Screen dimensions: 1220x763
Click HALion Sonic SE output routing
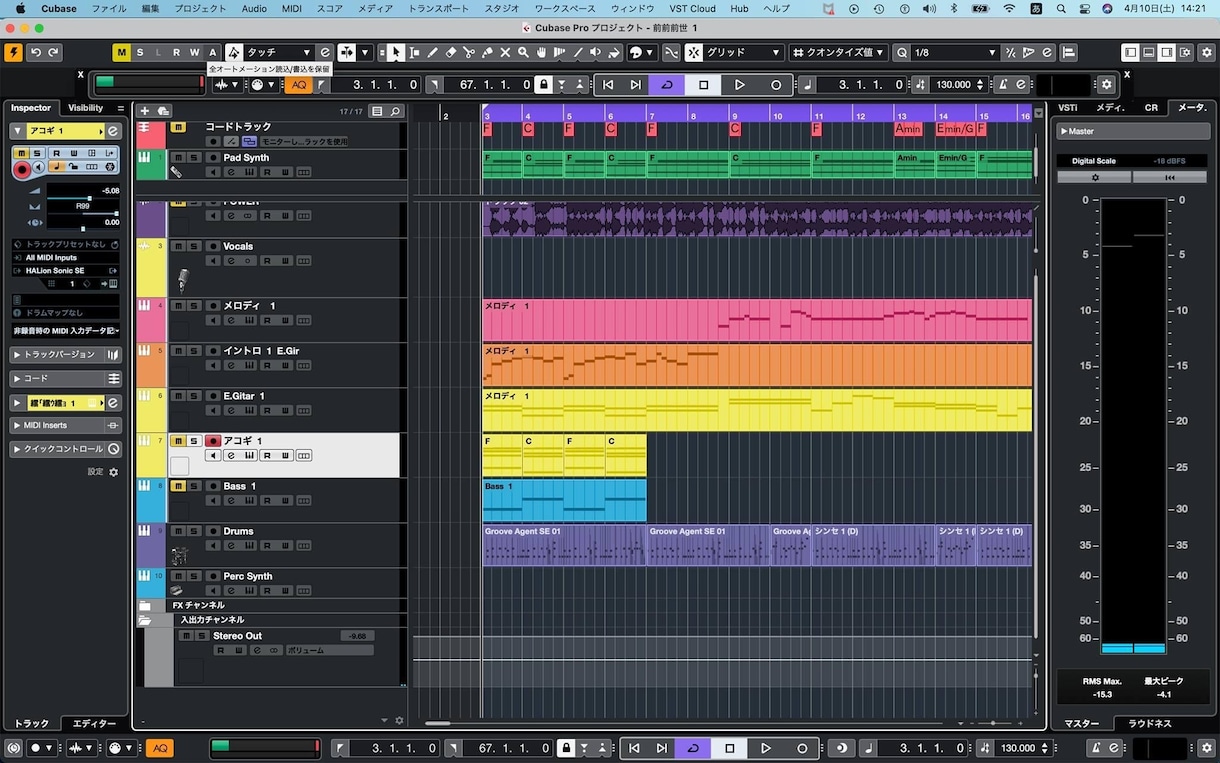coord(65,270)
